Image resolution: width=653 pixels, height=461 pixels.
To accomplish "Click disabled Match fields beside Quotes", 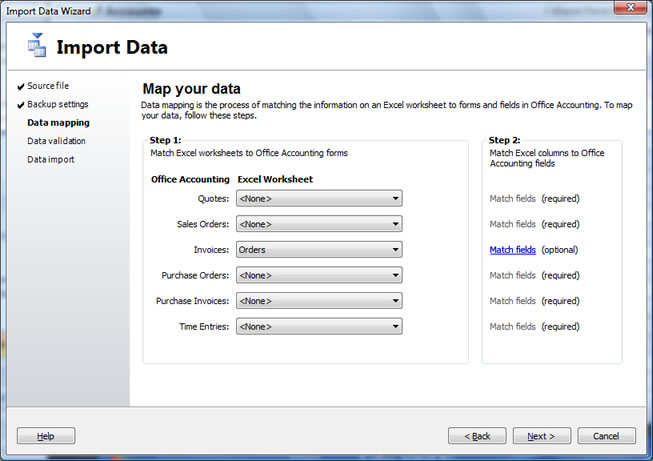I will click(x=513, y=199).
